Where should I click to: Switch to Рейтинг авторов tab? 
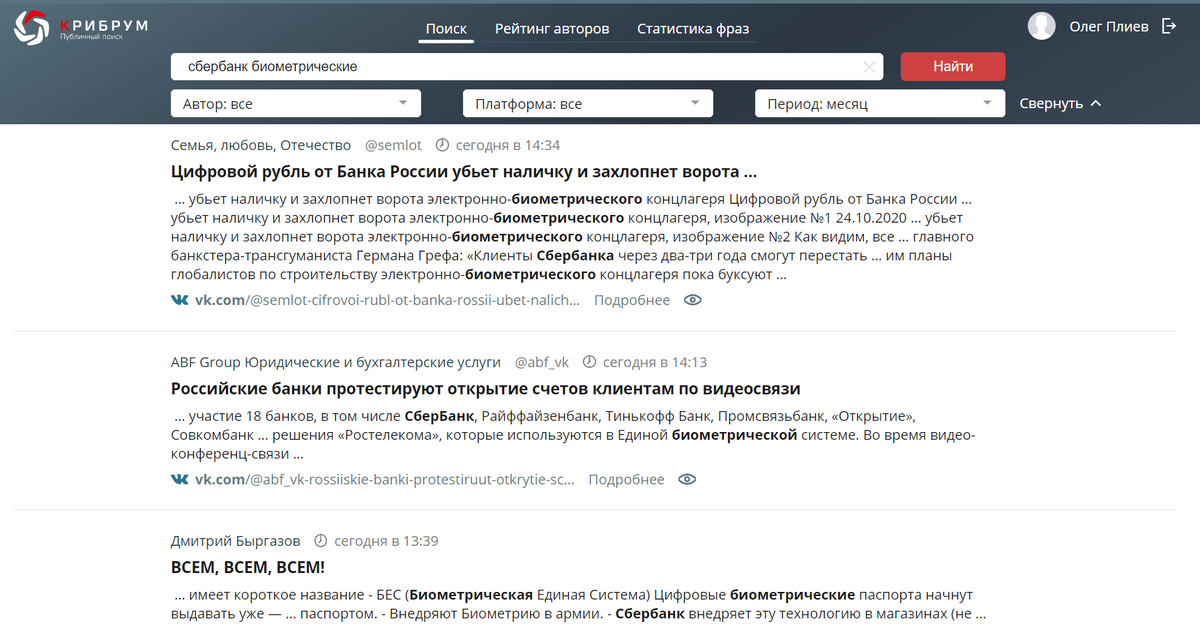tap(552, 28)
